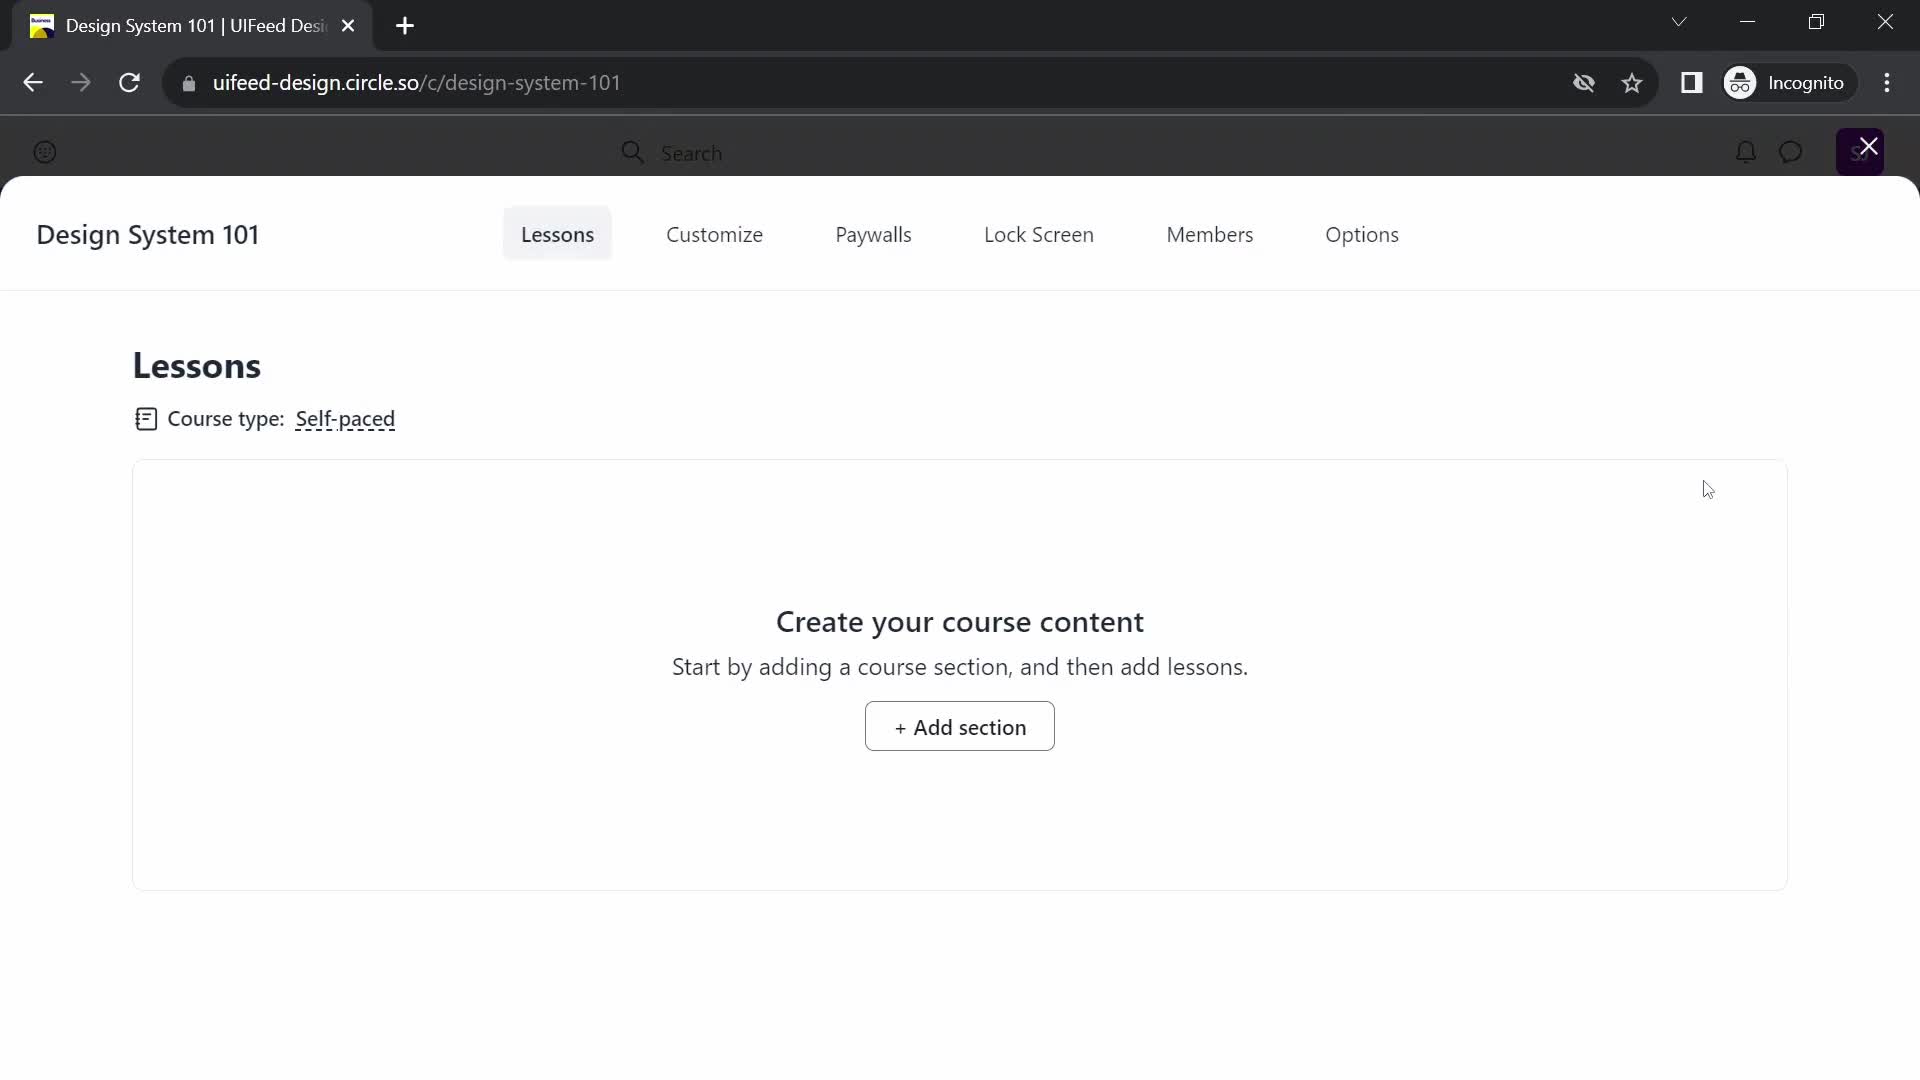Expand the Options tab menu
The height and width of the screenshot is (1080, 1920).
pos(1361,233)
